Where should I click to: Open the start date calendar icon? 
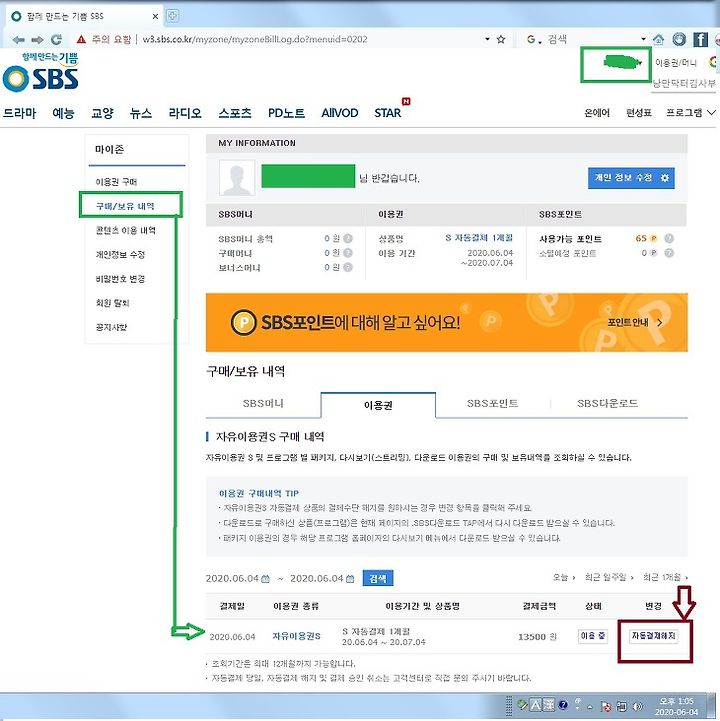[265, 579]
